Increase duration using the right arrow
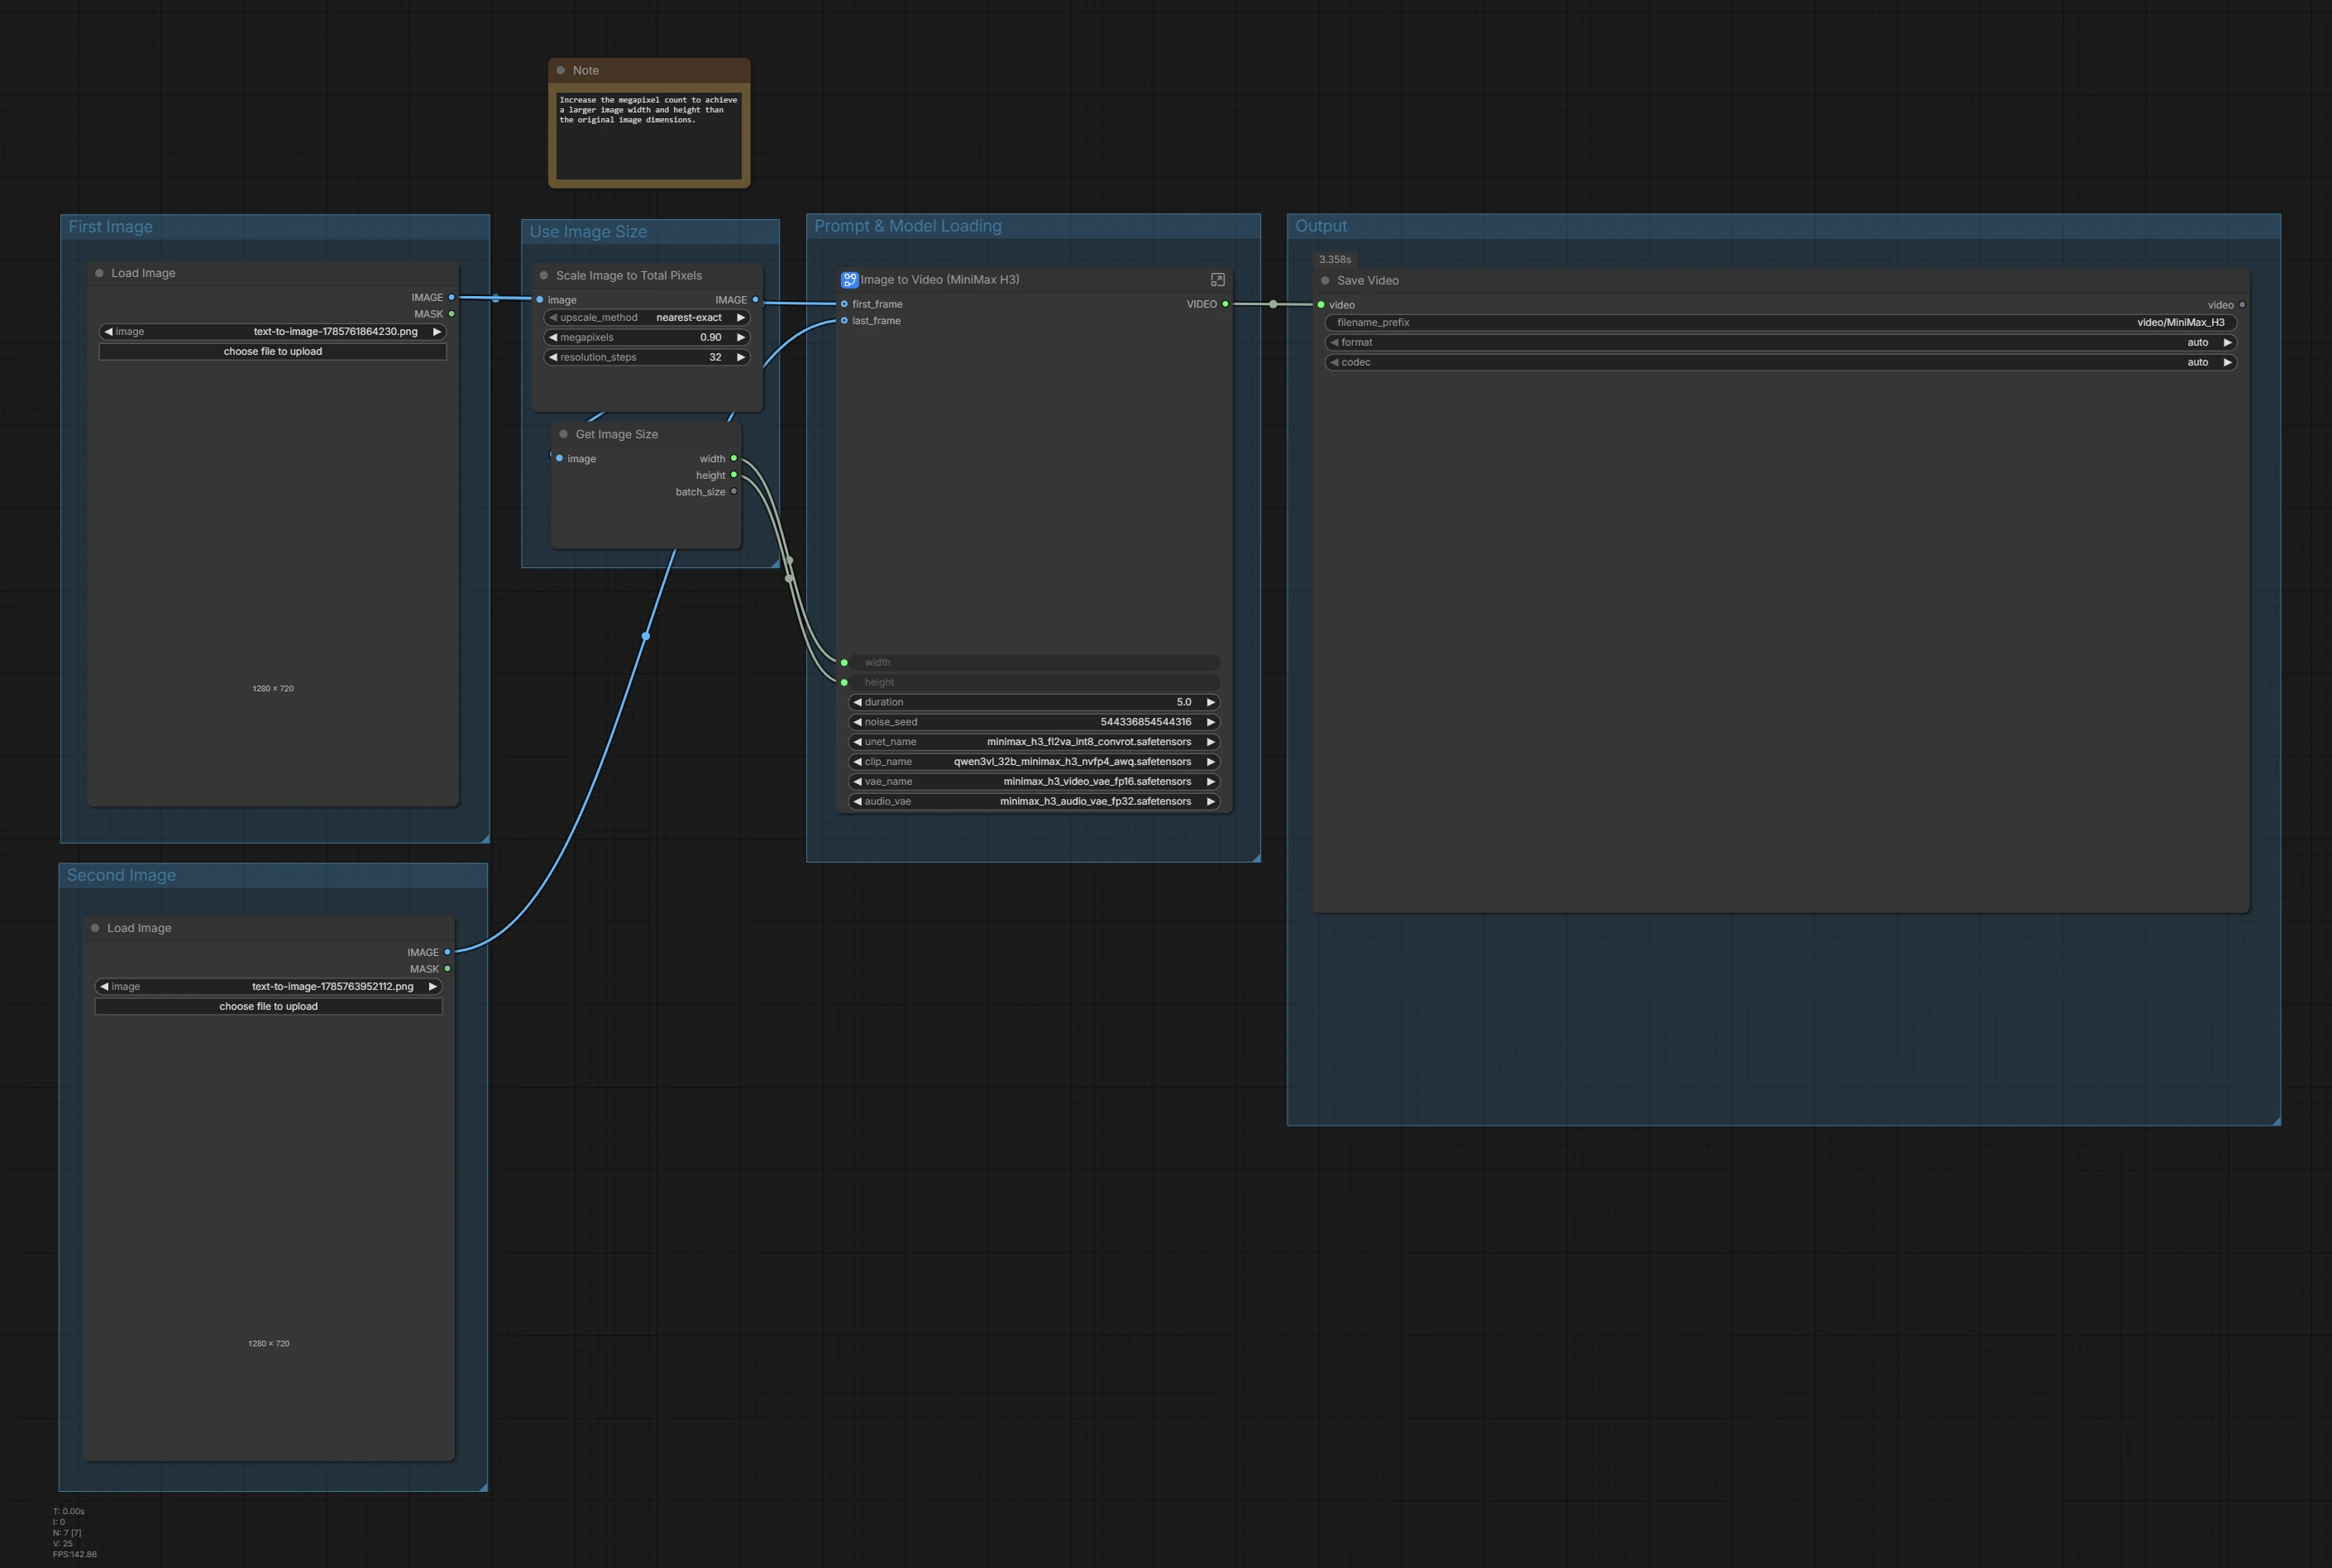Viewport: 2332px width, 1568px height. point(1211,702)
